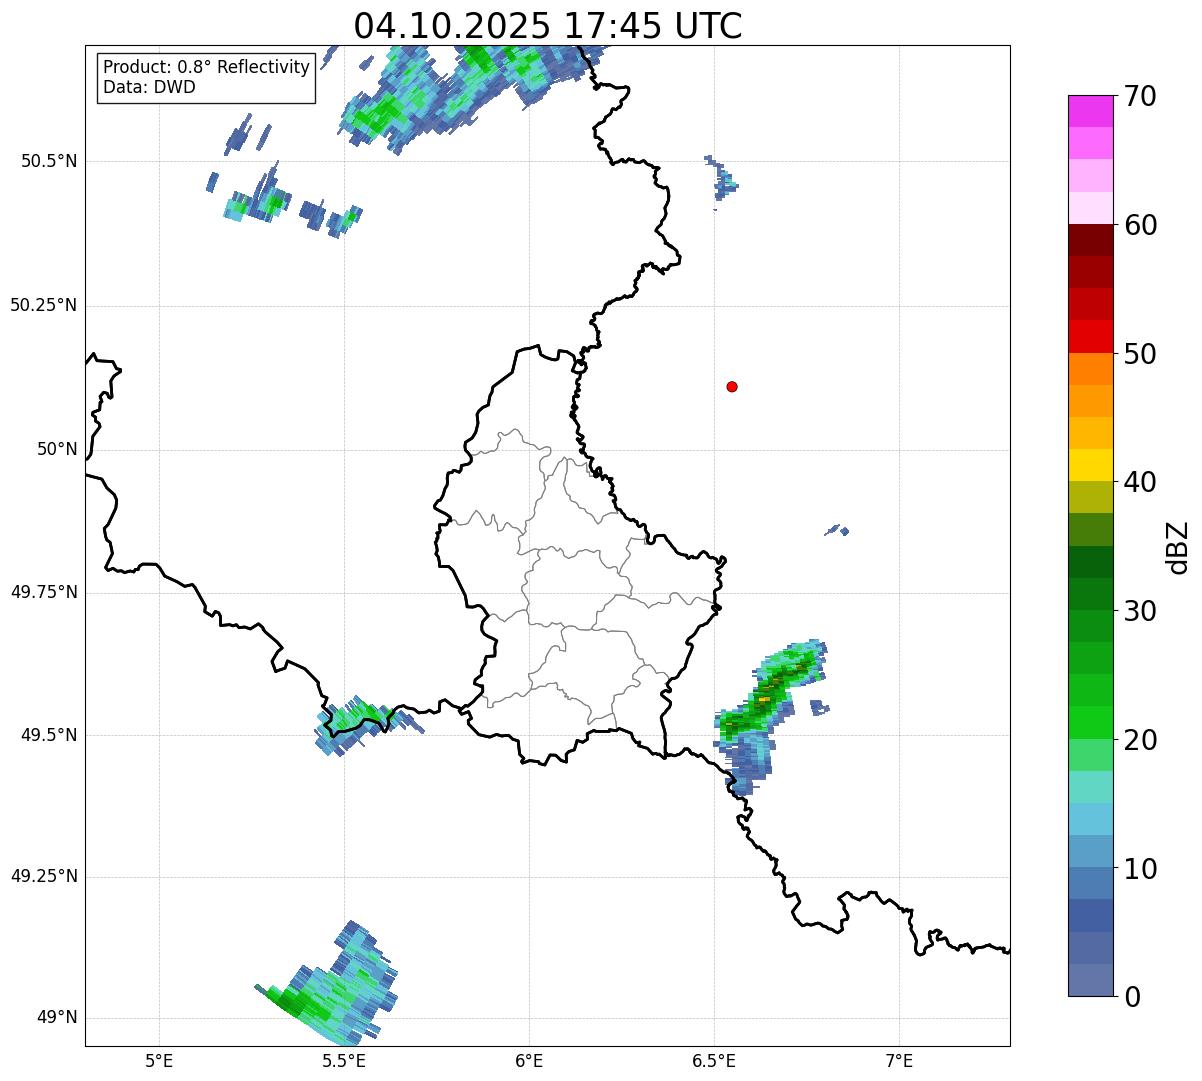Pick the bright green swatch above 20 dBZ

point(1090,722)
